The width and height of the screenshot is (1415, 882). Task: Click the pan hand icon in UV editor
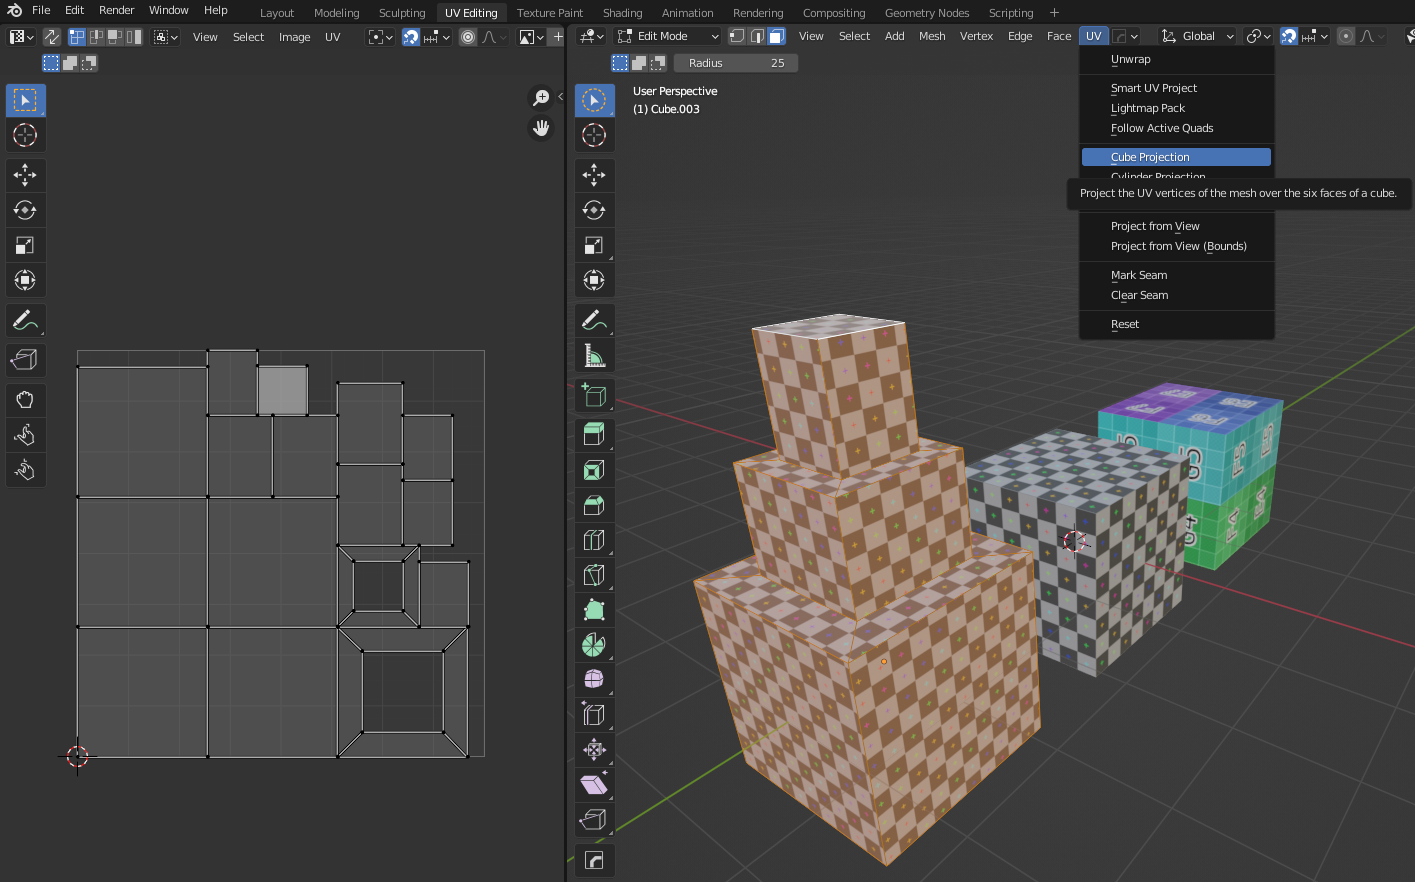[x=541, y=128]
